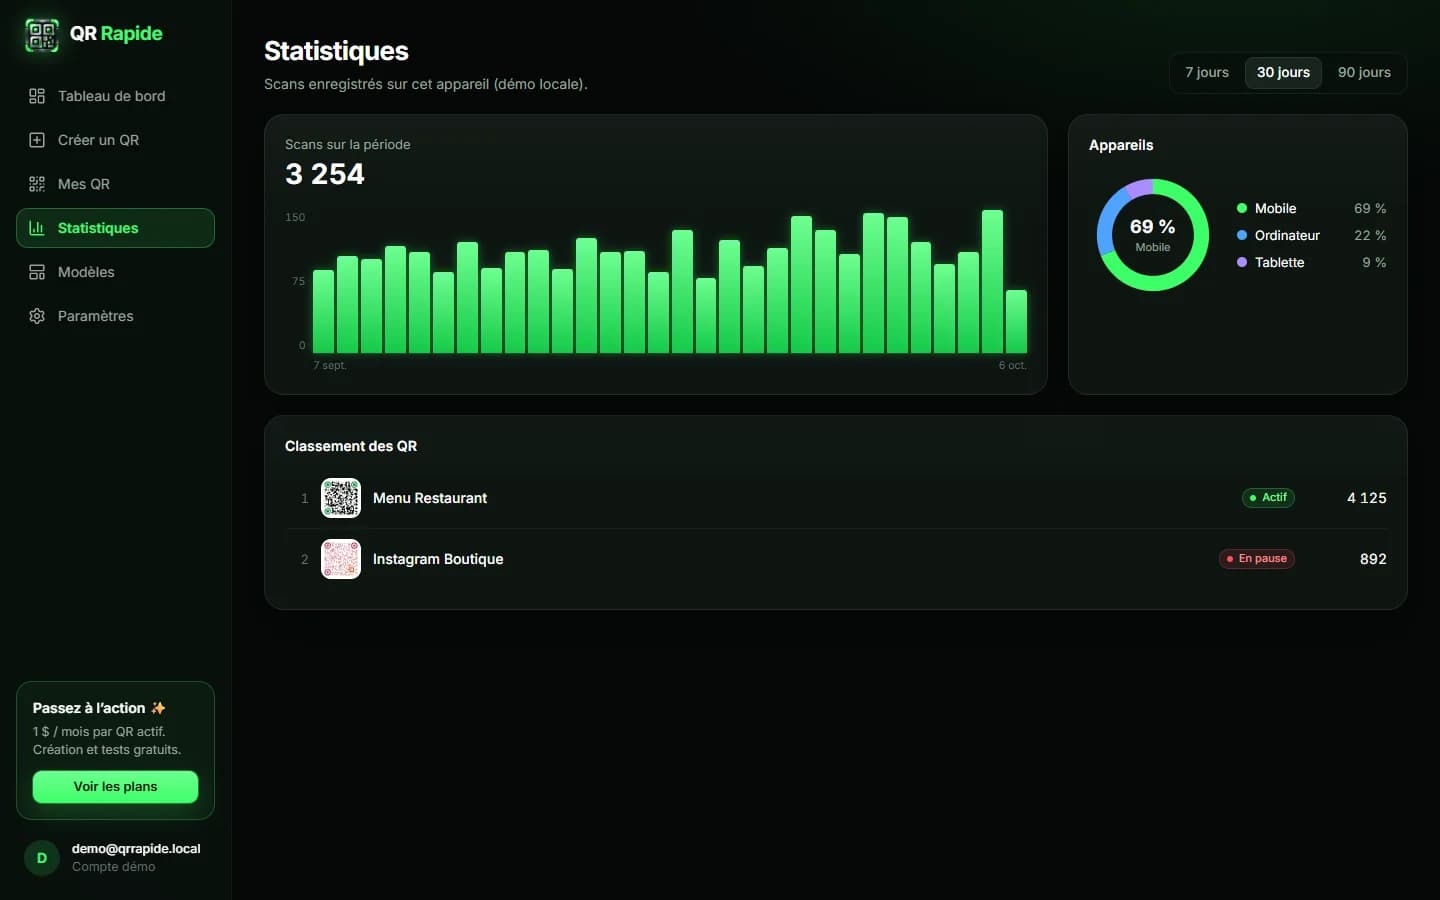Viewport: 1440px width, 900px height.
Task: Click the Voir les plans button
Action: click(115, 787)
